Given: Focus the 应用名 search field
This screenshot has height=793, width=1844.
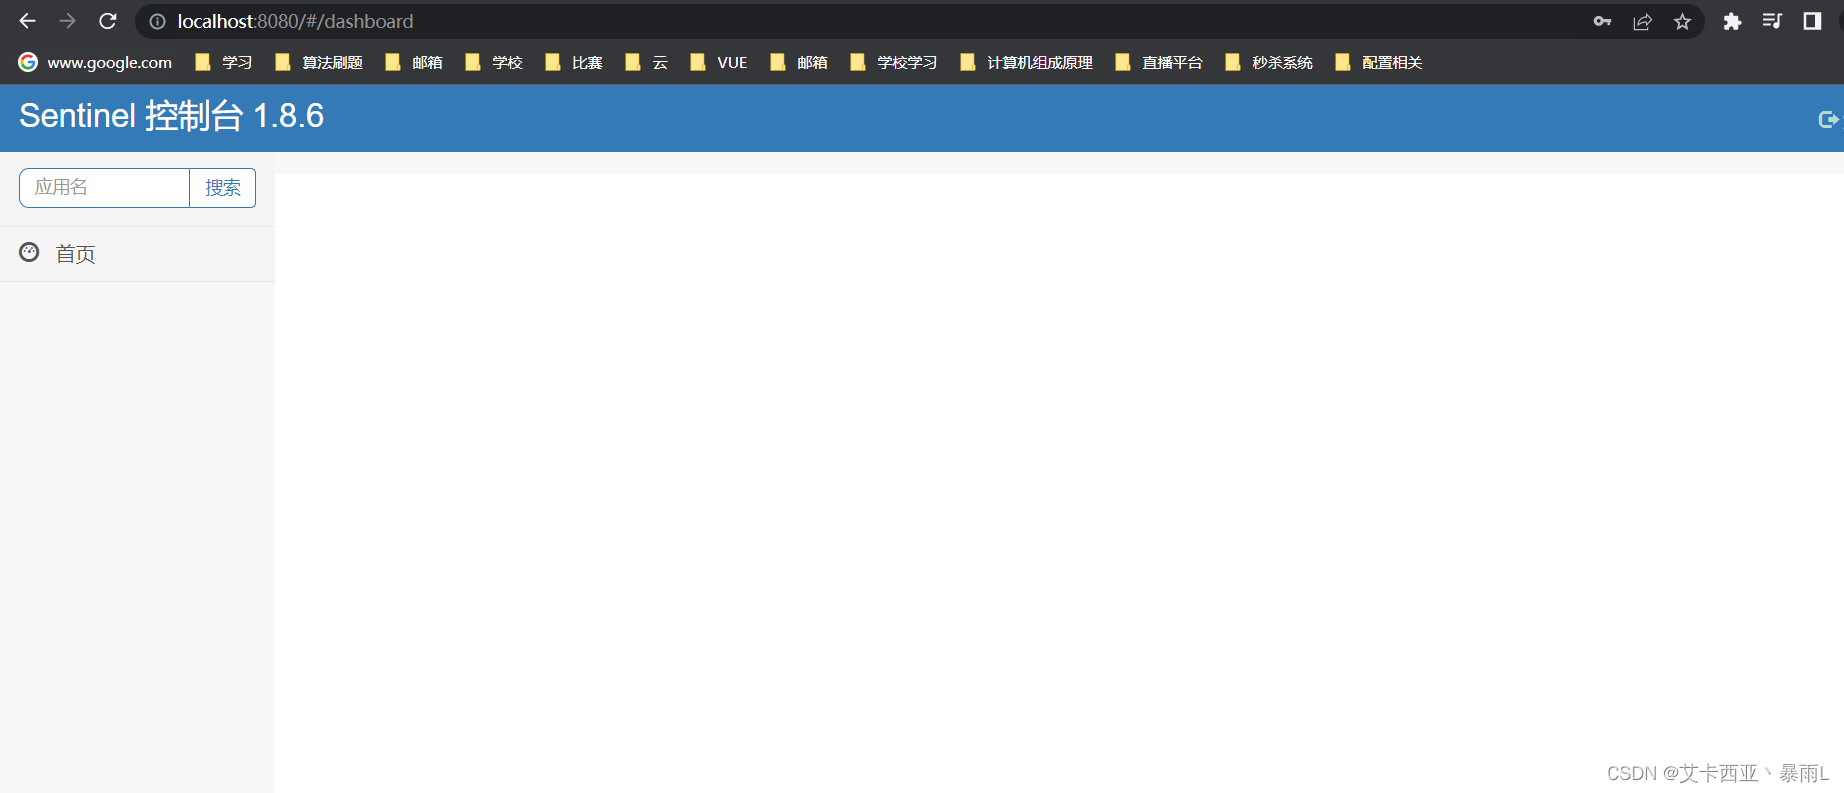Looking at the screenshot, I should 104,188.
